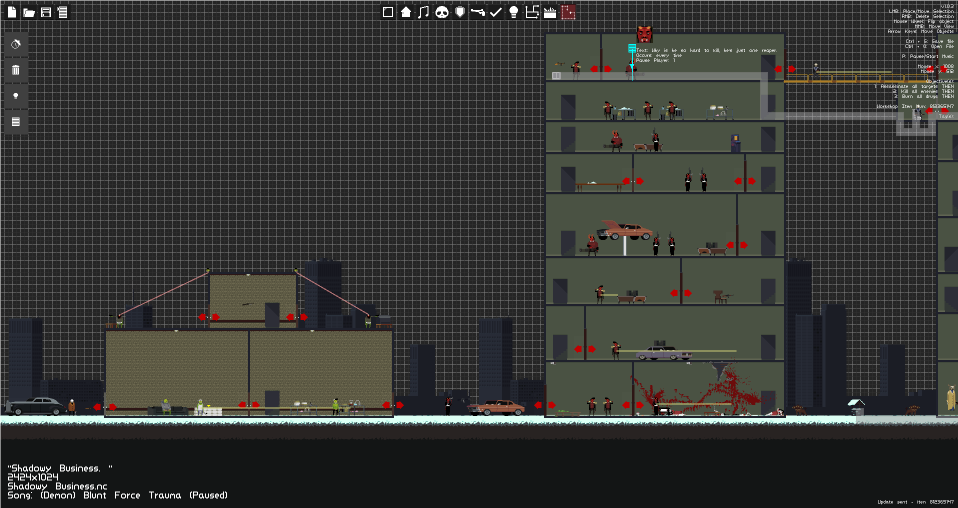Select the walls house icon tool

406,12
